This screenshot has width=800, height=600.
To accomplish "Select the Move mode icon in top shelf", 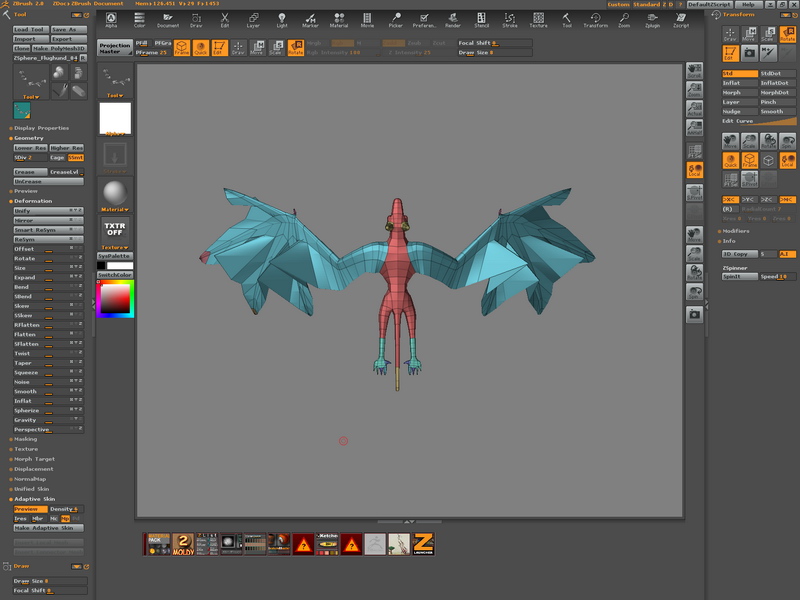I will [x=257, y=48].
